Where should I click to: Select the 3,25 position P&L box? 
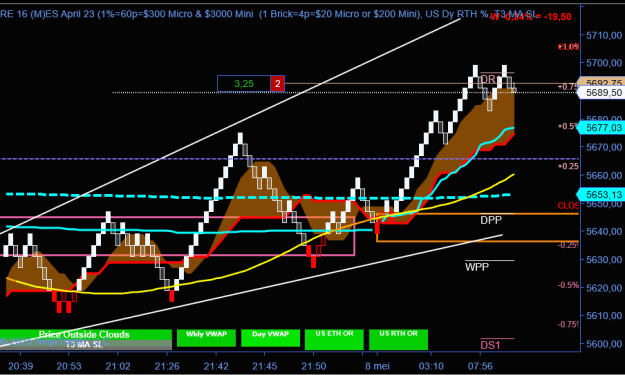244,84
